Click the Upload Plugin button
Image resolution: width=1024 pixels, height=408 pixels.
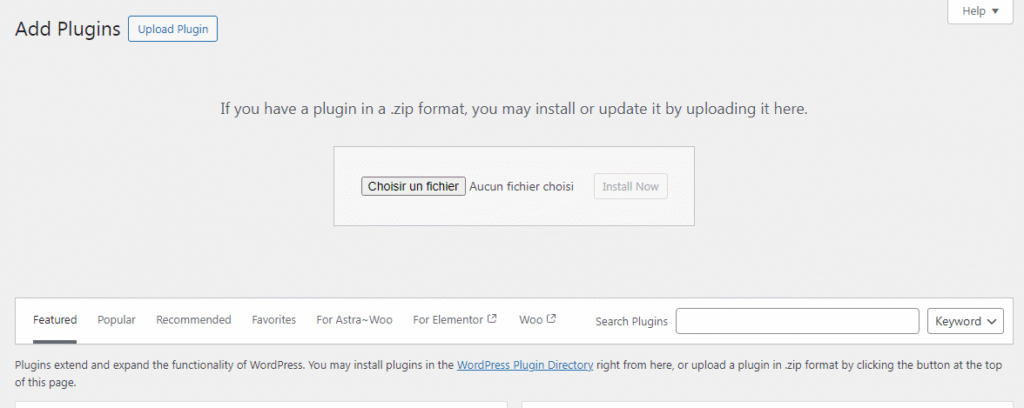(x=173, y=29)
